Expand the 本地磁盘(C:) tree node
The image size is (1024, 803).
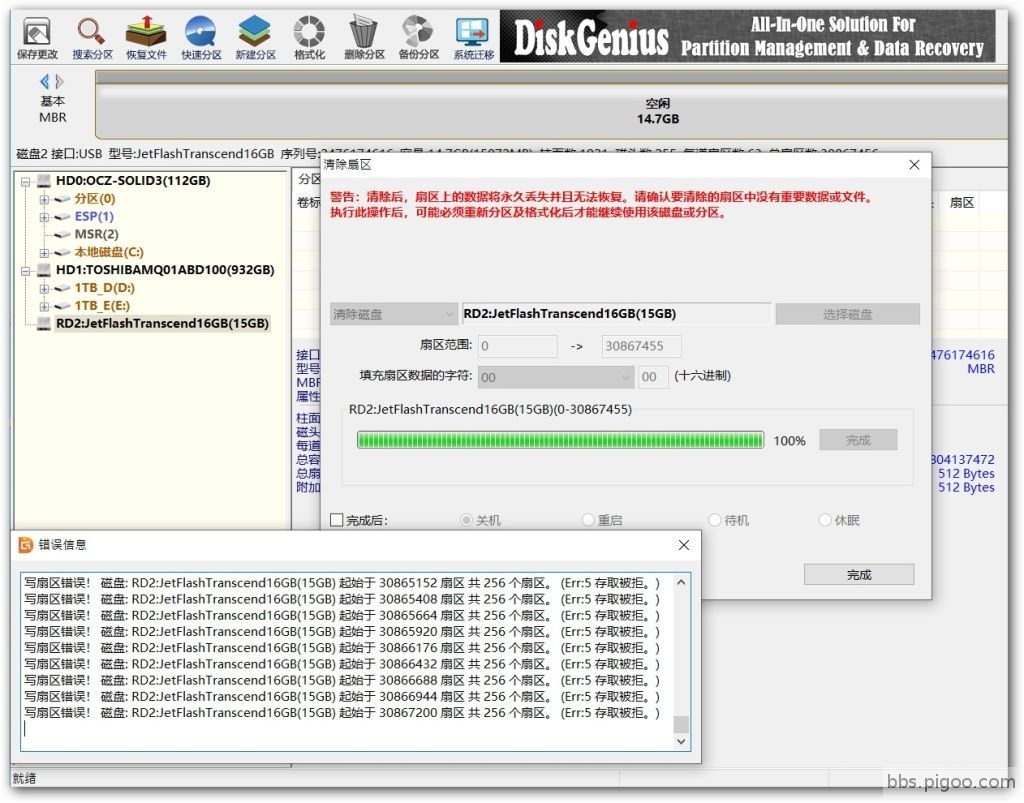click(44, 253)
